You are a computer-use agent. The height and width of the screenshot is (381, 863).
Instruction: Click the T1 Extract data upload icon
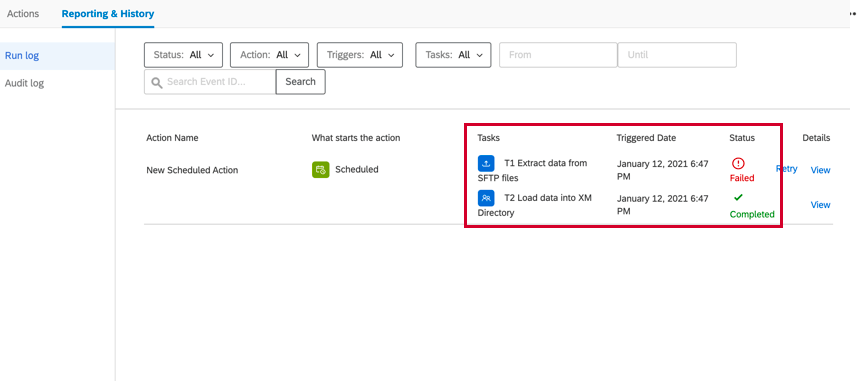point(486,163)
